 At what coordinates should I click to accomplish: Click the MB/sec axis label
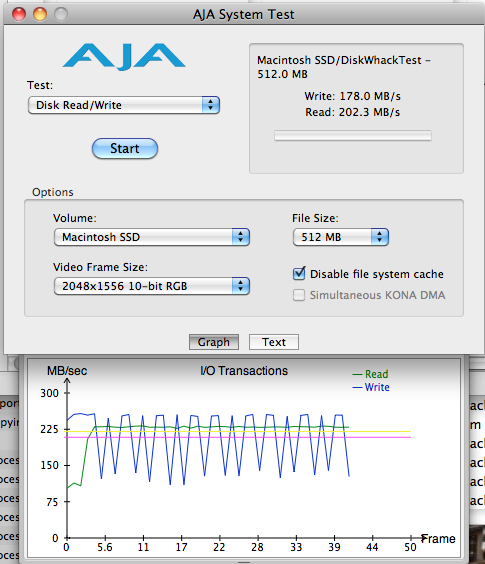[x=67, y=371]
